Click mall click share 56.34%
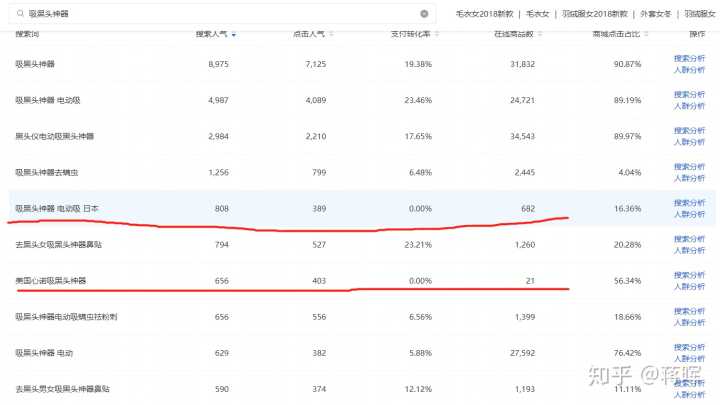 click(x=627, y=281)
